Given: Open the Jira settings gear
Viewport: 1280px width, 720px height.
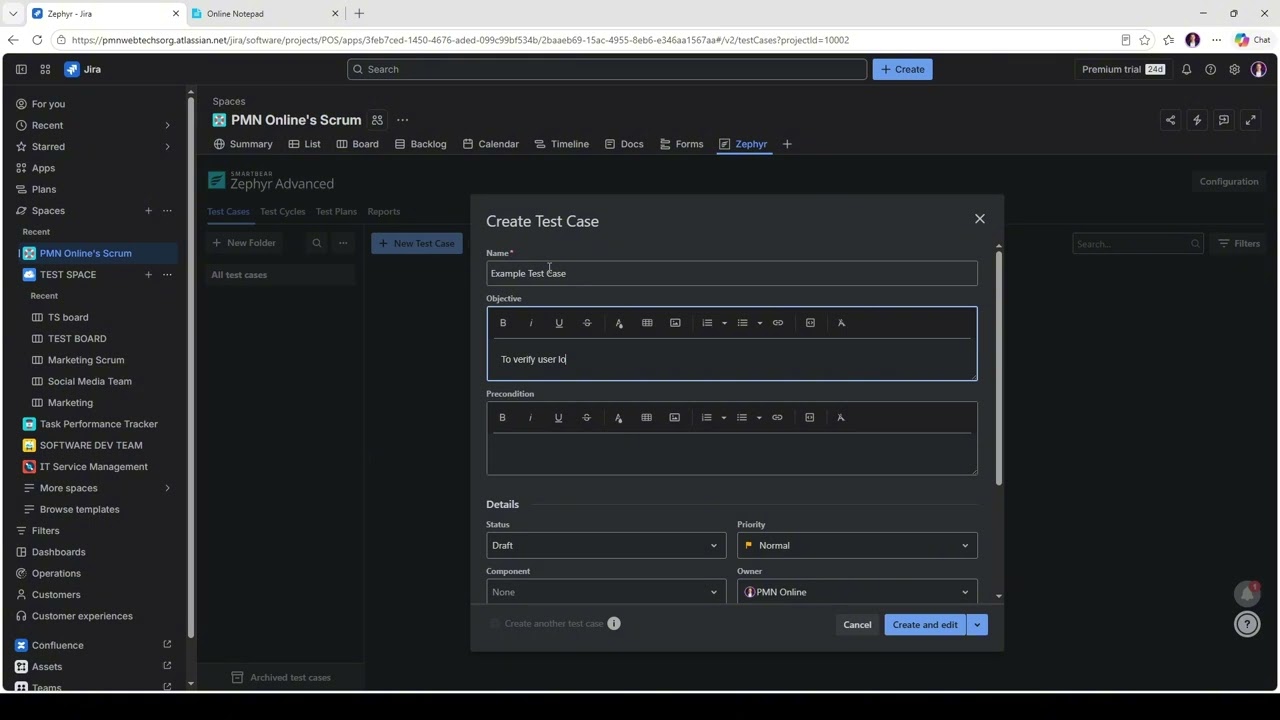Looking at the screenshot, I should pos(1234,69).
